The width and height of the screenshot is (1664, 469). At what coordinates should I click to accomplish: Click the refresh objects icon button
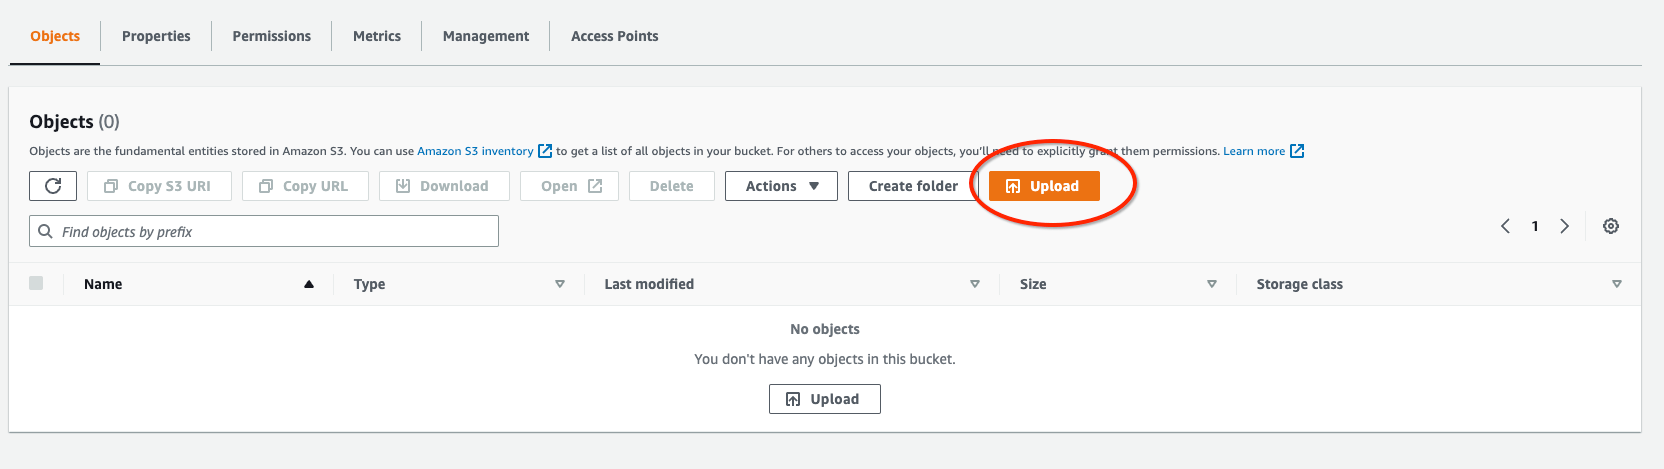[x=53, y=186]
